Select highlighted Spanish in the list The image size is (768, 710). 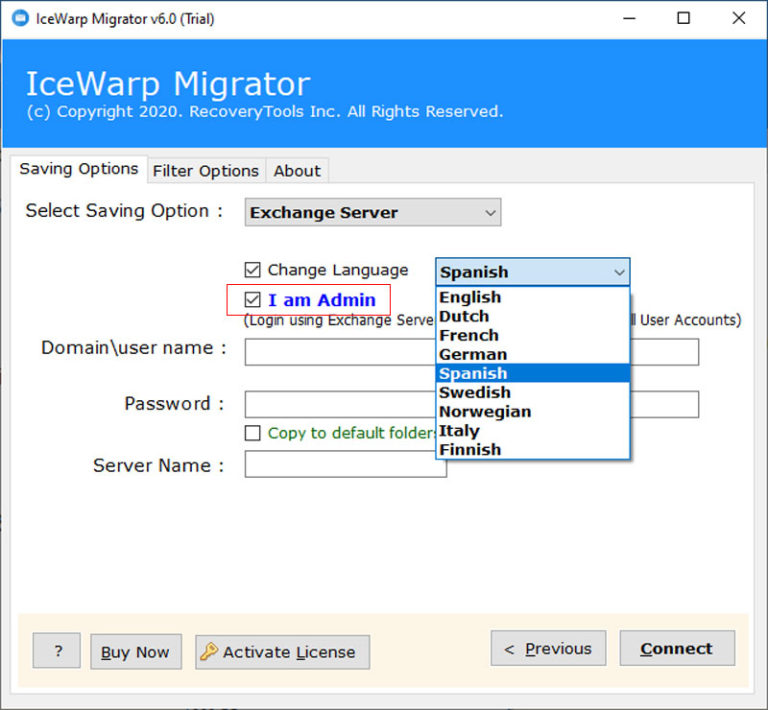(x=532, y=373)
